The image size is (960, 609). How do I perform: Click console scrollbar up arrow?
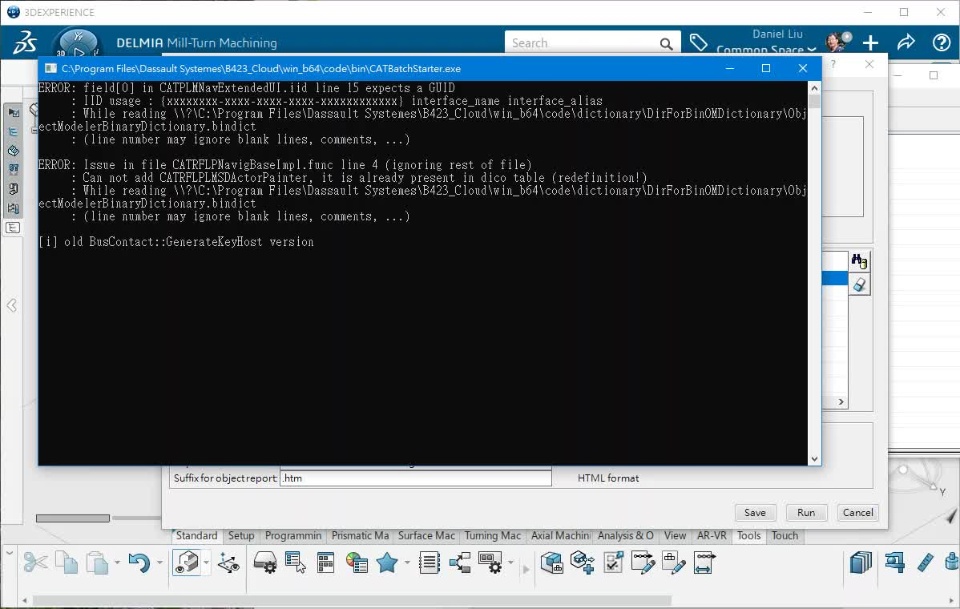coord(814,88)
